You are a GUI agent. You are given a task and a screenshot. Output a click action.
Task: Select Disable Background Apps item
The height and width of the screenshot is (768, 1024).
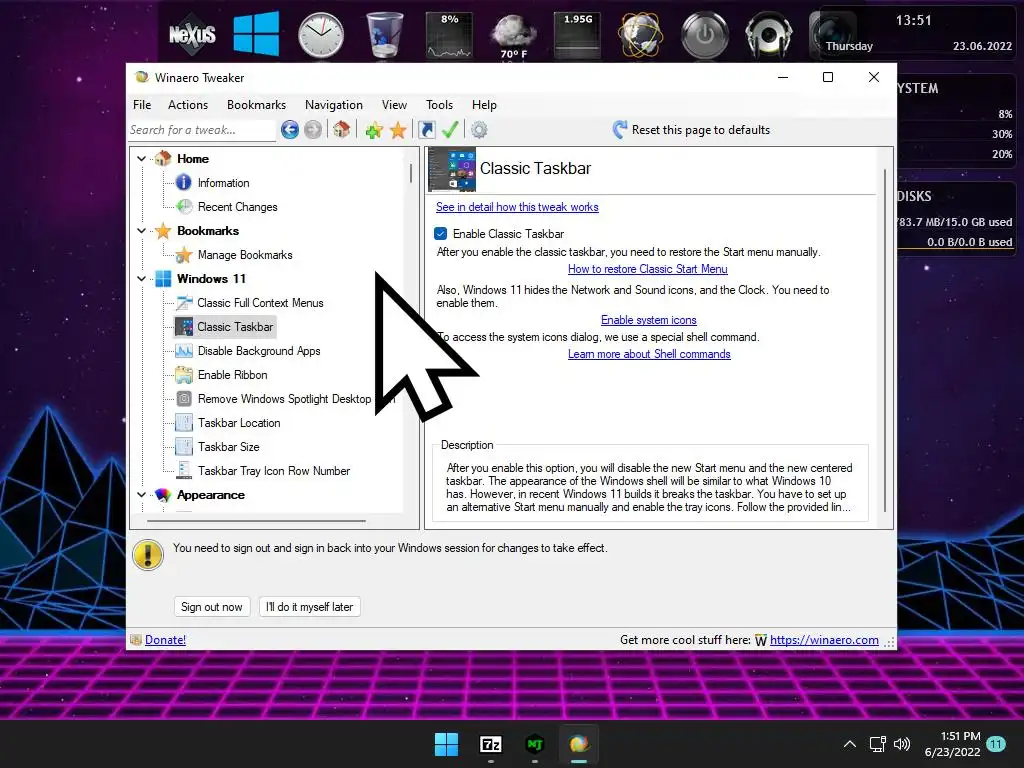click(x=259, y=351)
